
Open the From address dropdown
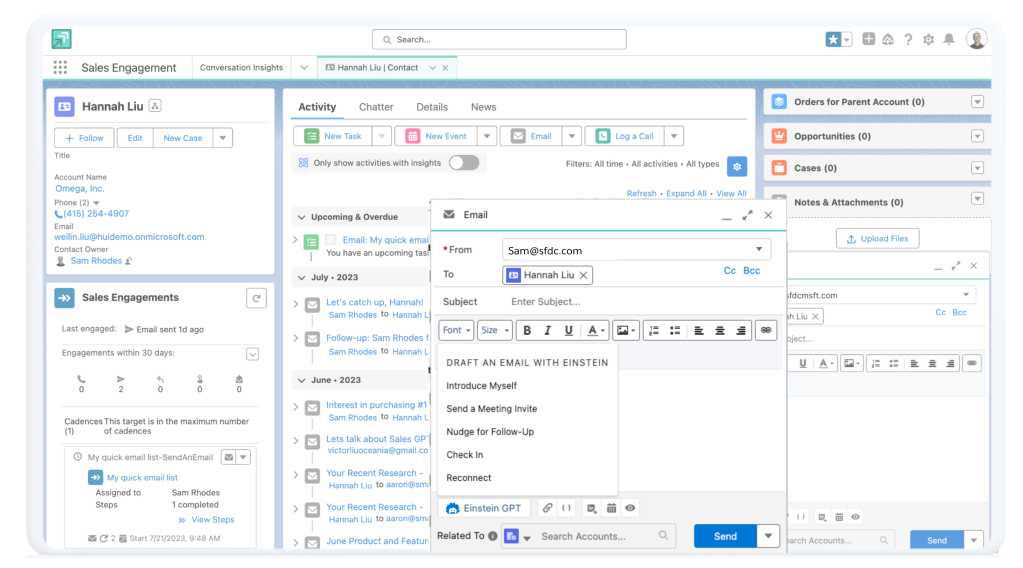pyautogui.click(x=759, y=250)
